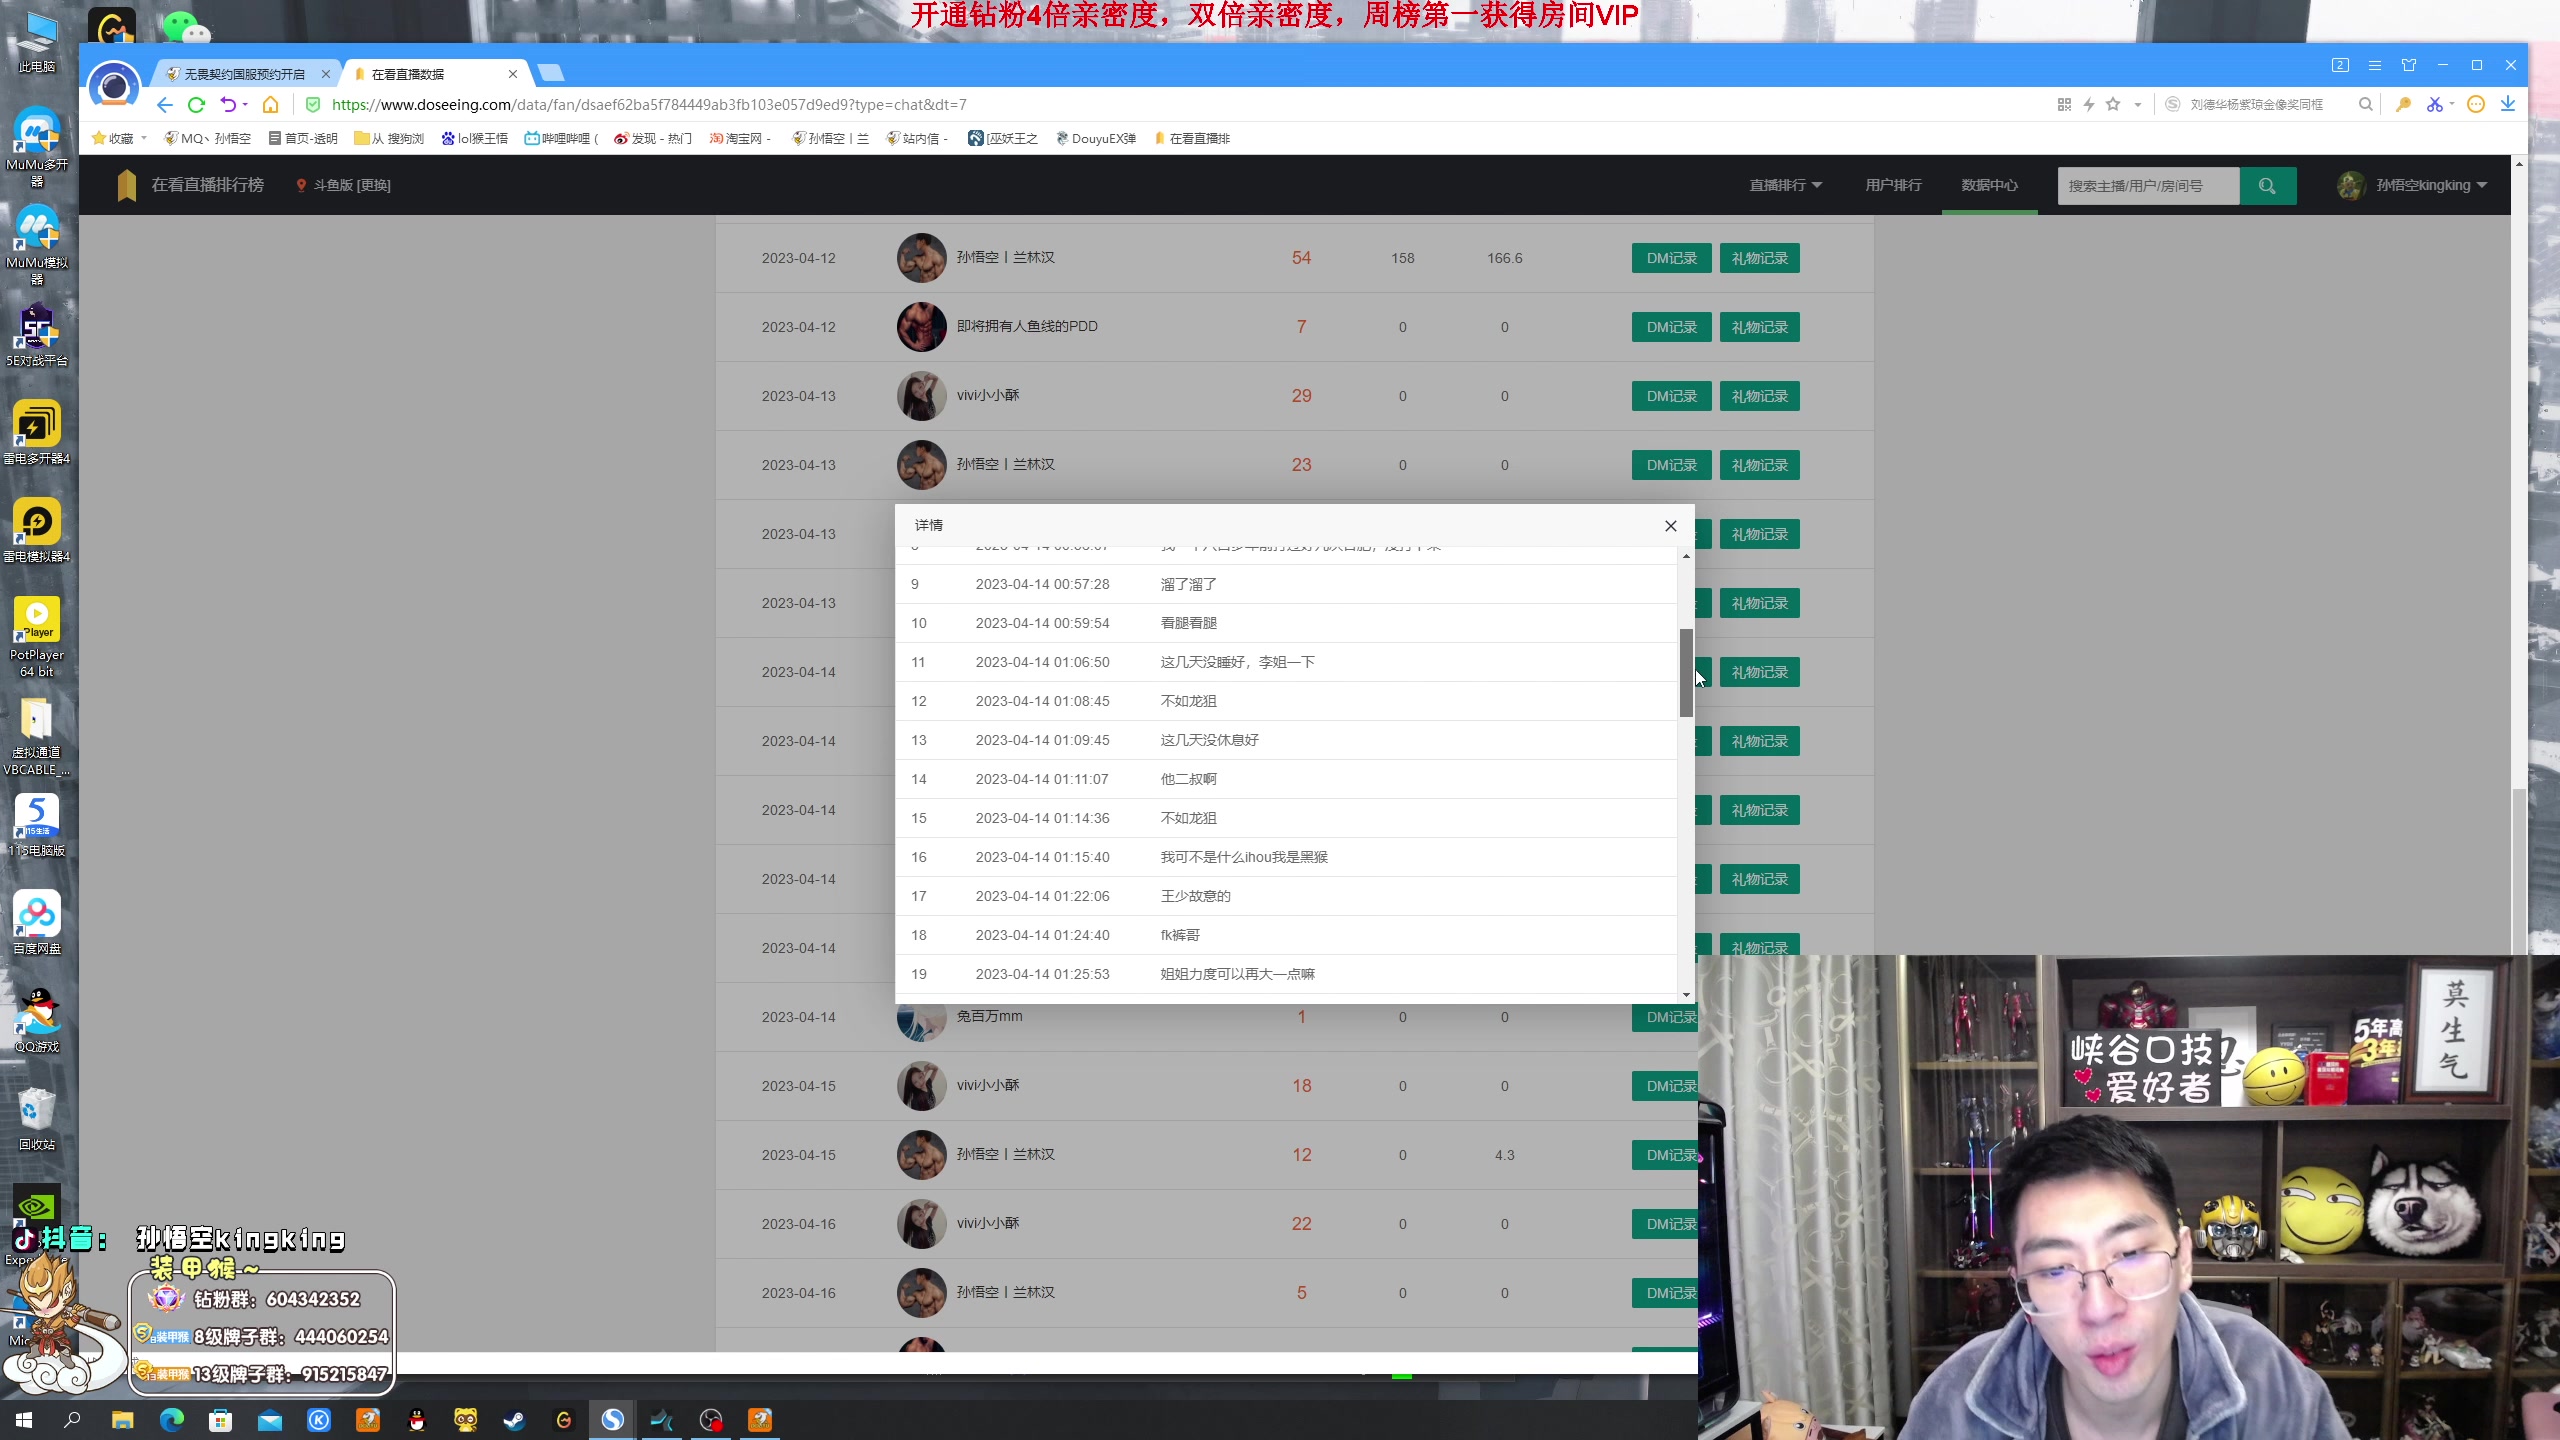Click the browser back arrow
Image resolution: width=2560 pixels, height=1440 pixels.
(165, 105)
